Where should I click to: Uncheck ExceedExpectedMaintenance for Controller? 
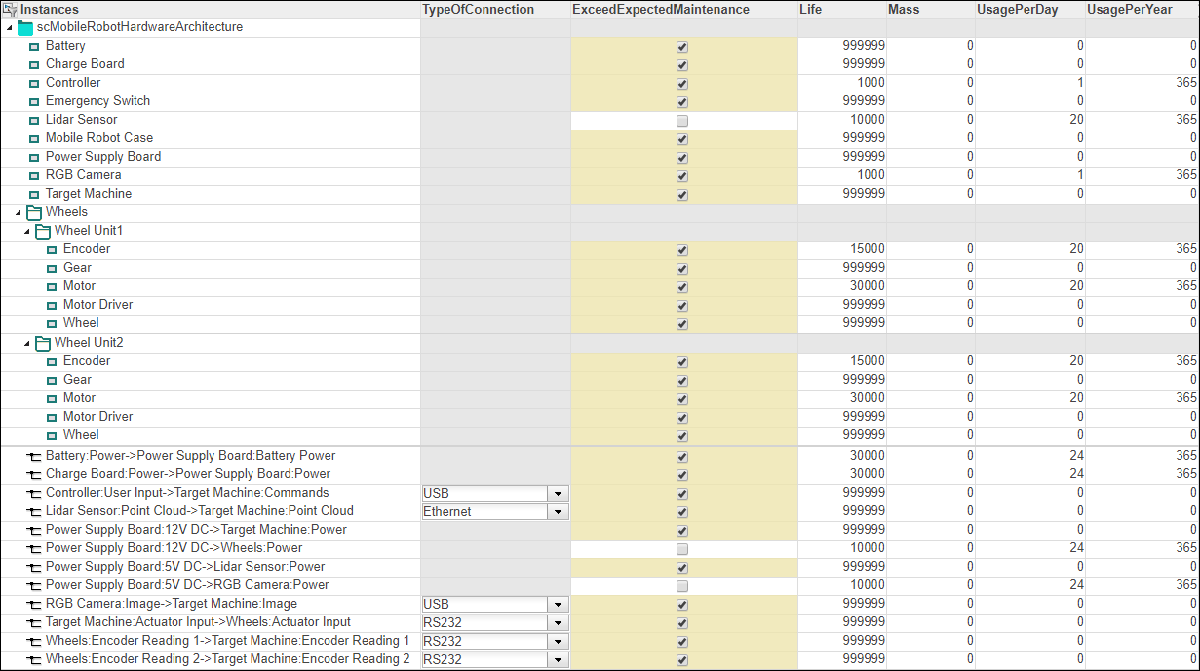click(x=682, y=84)
